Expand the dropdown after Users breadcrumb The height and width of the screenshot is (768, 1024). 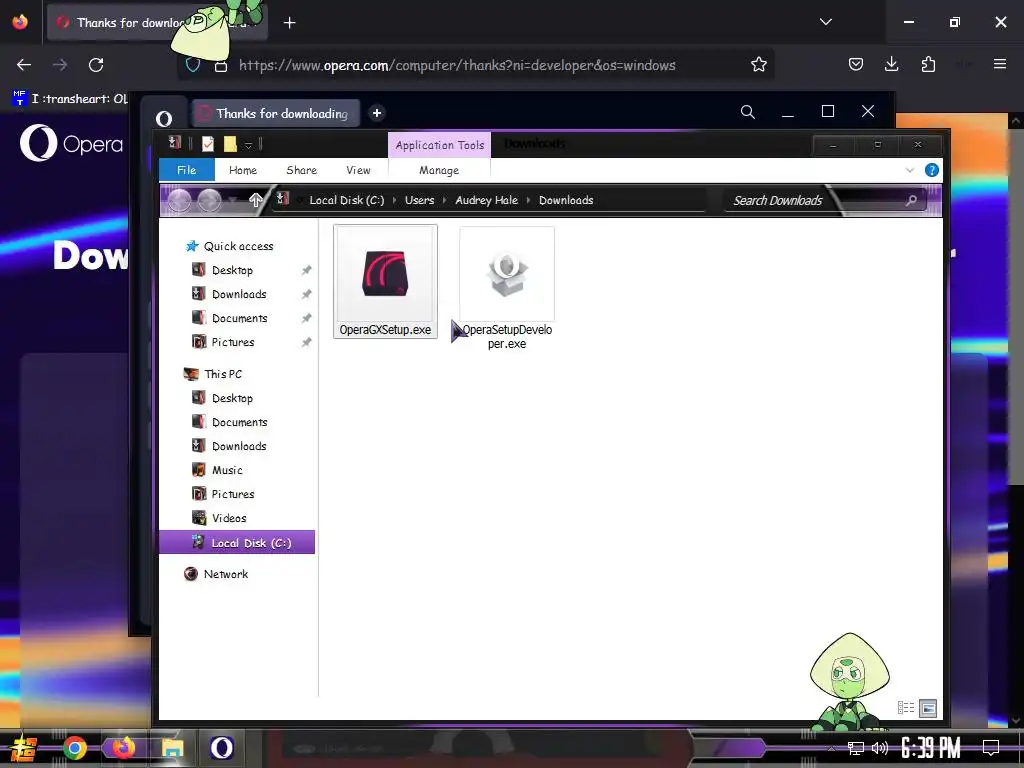[x=445, y=200]
